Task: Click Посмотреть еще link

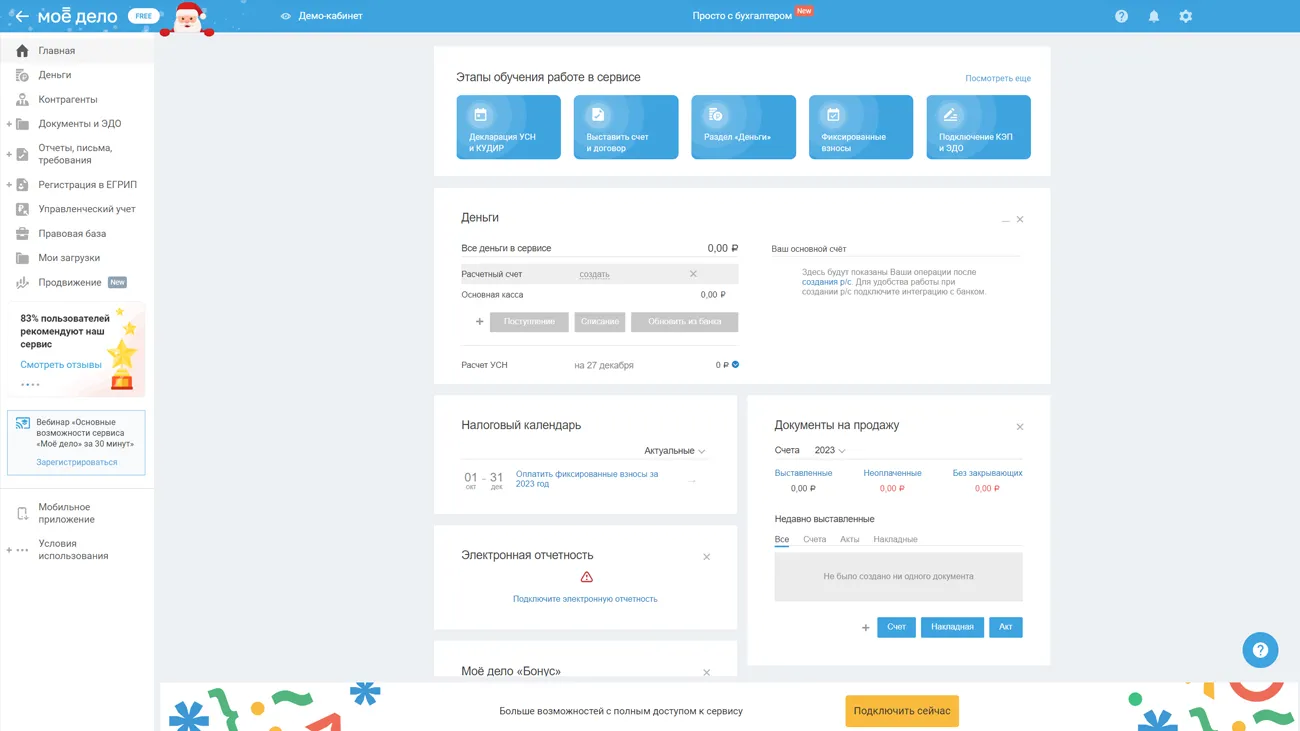Action: 997,78
